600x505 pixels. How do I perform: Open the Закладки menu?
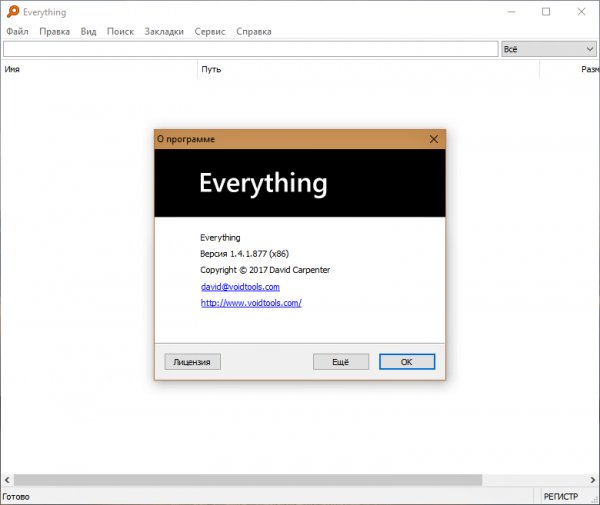[x=164, y=31]
